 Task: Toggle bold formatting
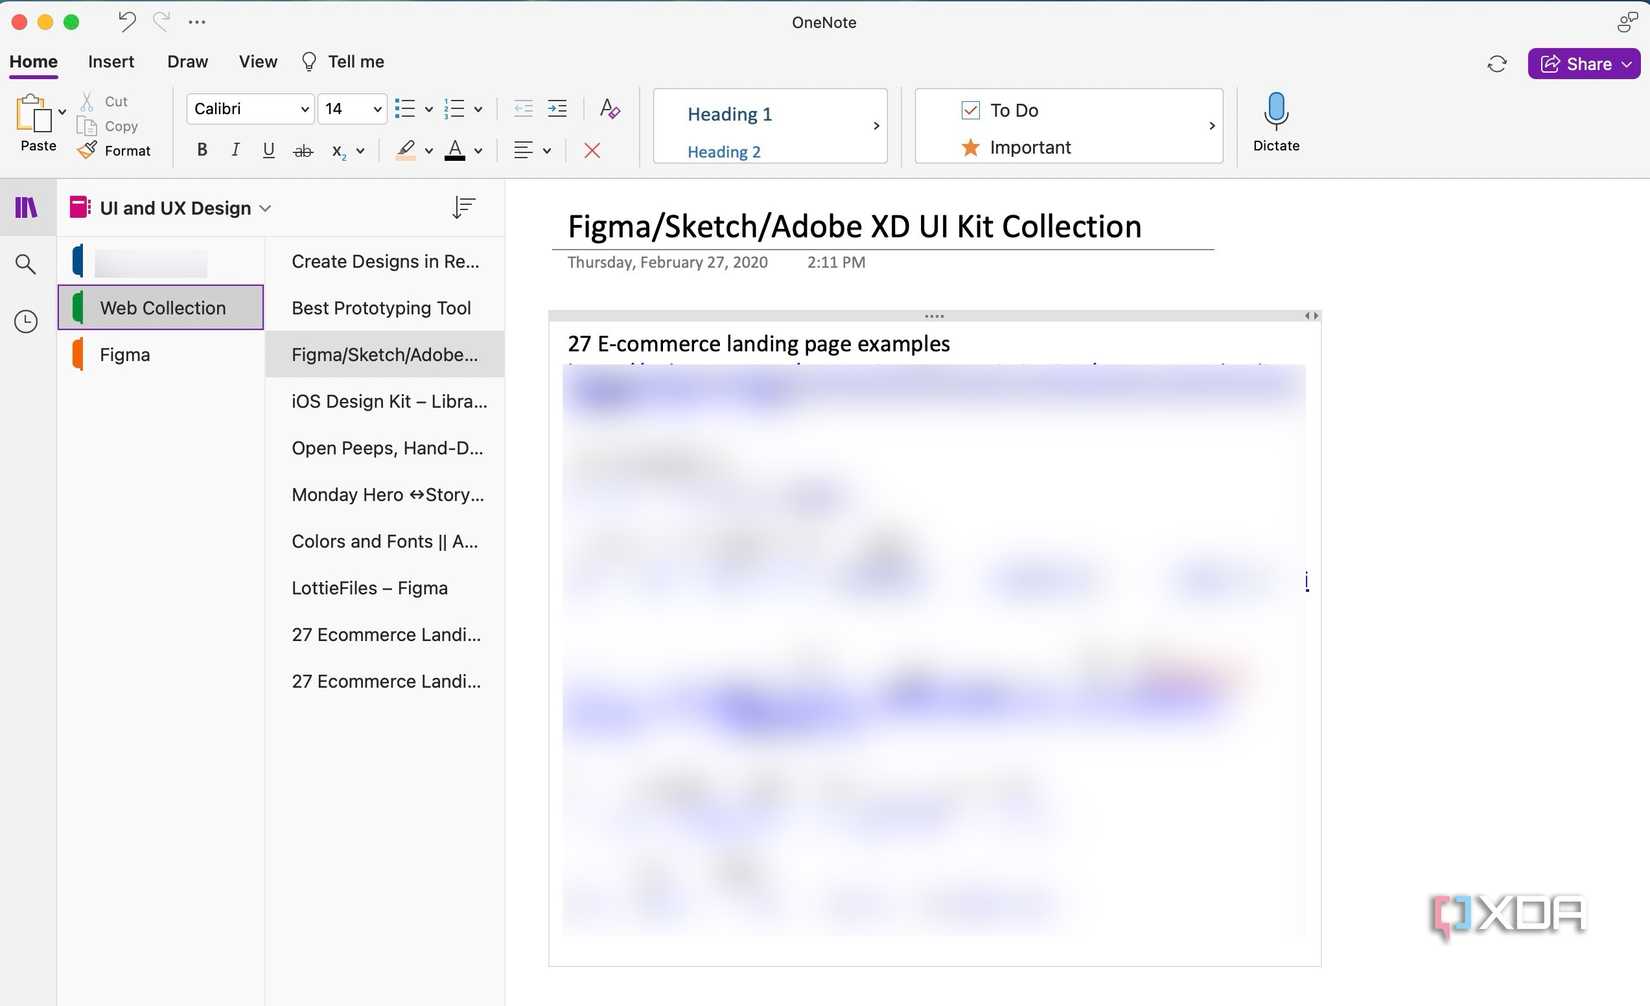pos(201,150)
